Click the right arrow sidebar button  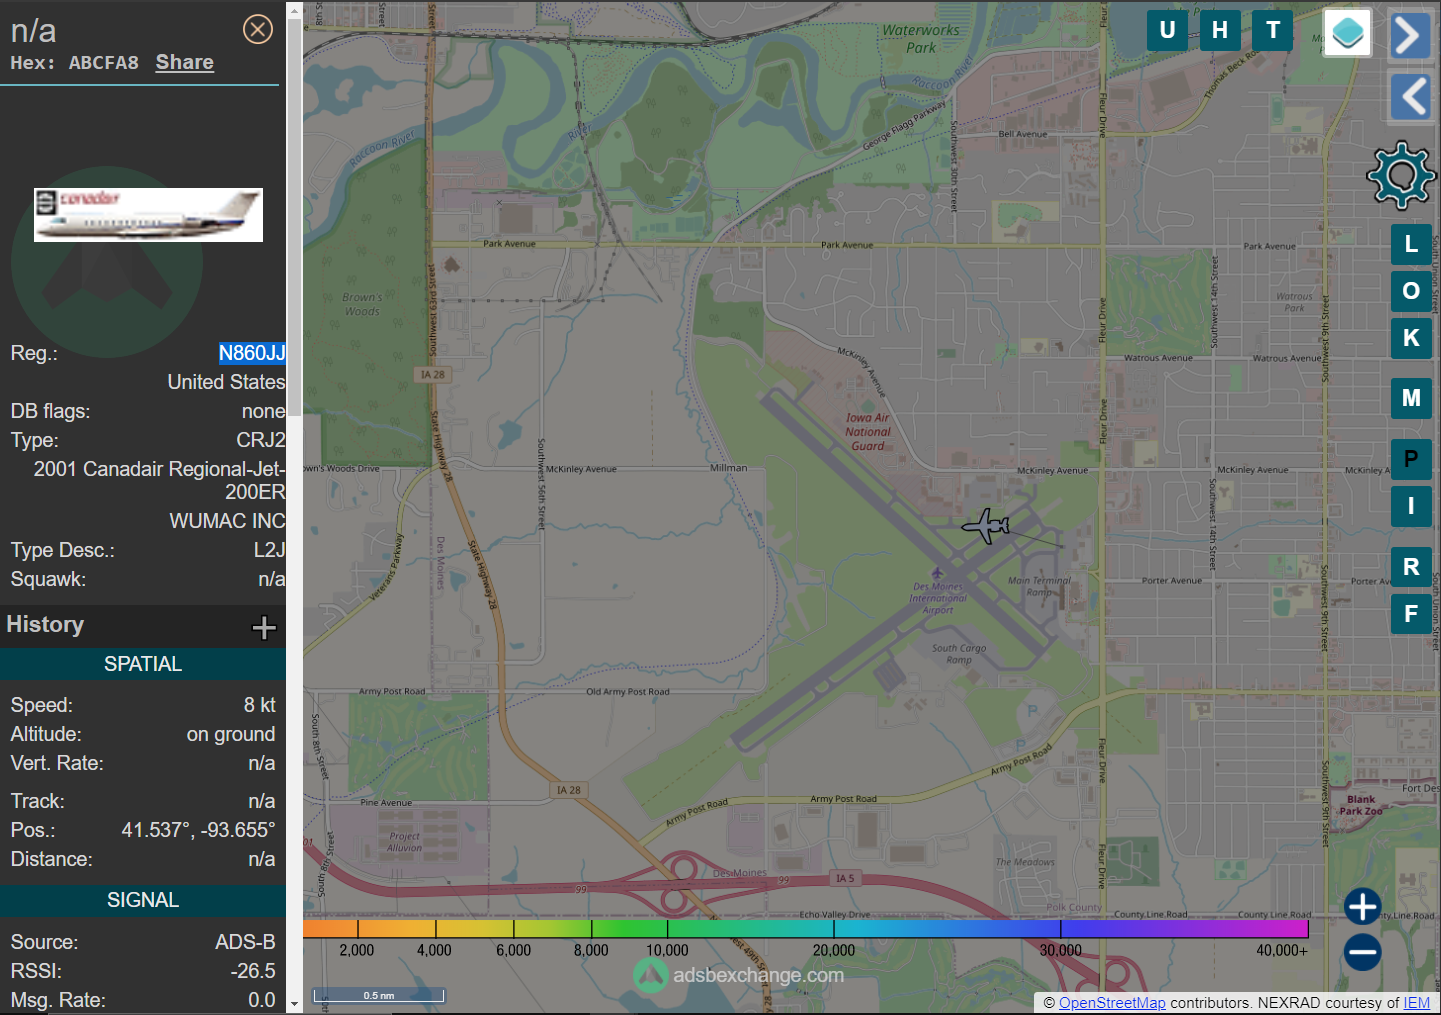1410,36
